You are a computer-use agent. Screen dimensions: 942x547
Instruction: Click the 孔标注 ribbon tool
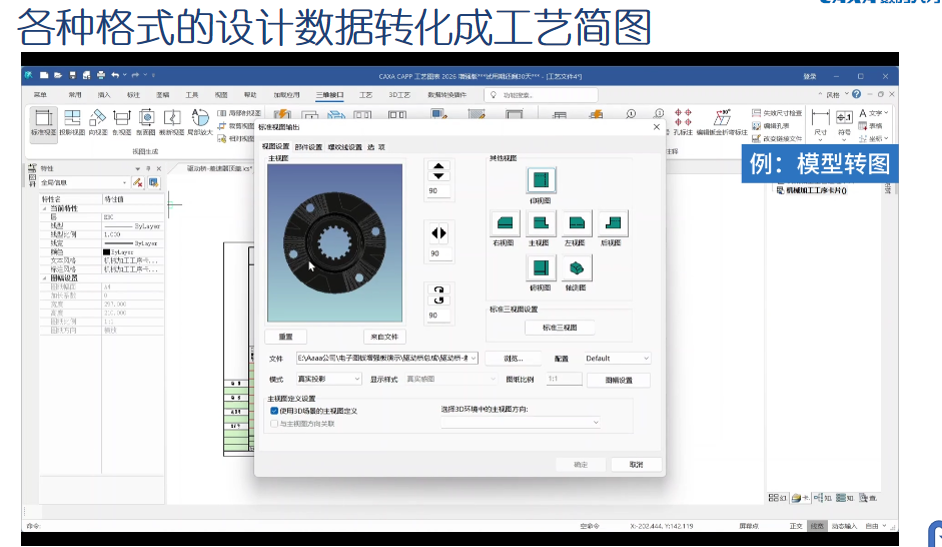682,122
